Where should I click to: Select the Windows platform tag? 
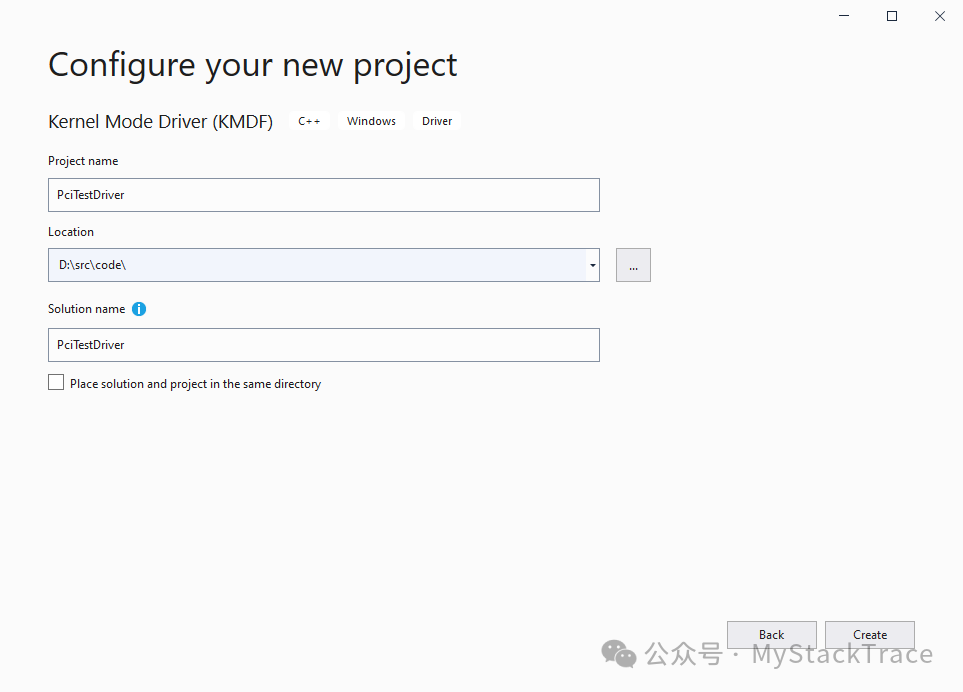(x=370, y=120)
